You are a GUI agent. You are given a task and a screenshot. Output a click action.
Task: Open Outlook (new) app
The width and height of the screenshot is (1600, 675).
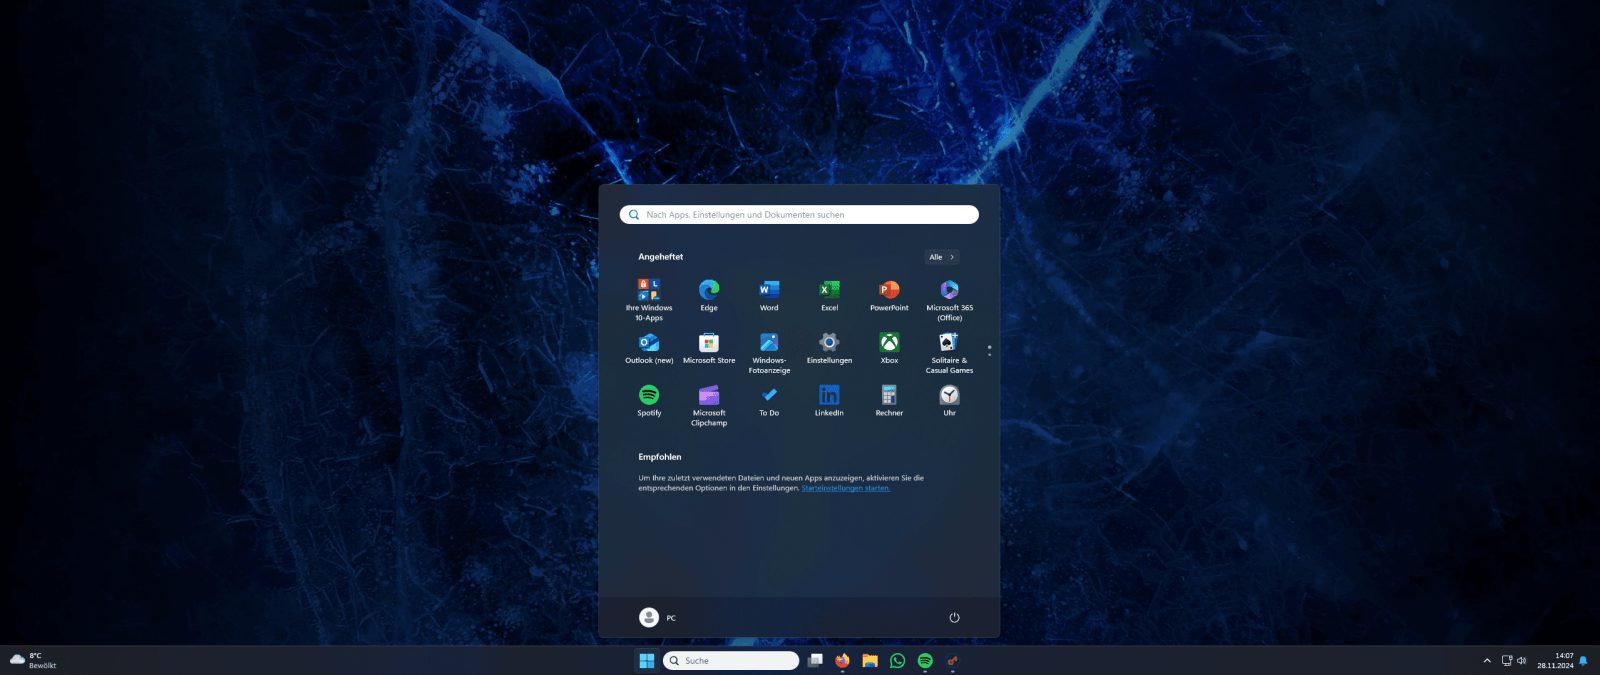pyautogui.click(x=649, y=349)
